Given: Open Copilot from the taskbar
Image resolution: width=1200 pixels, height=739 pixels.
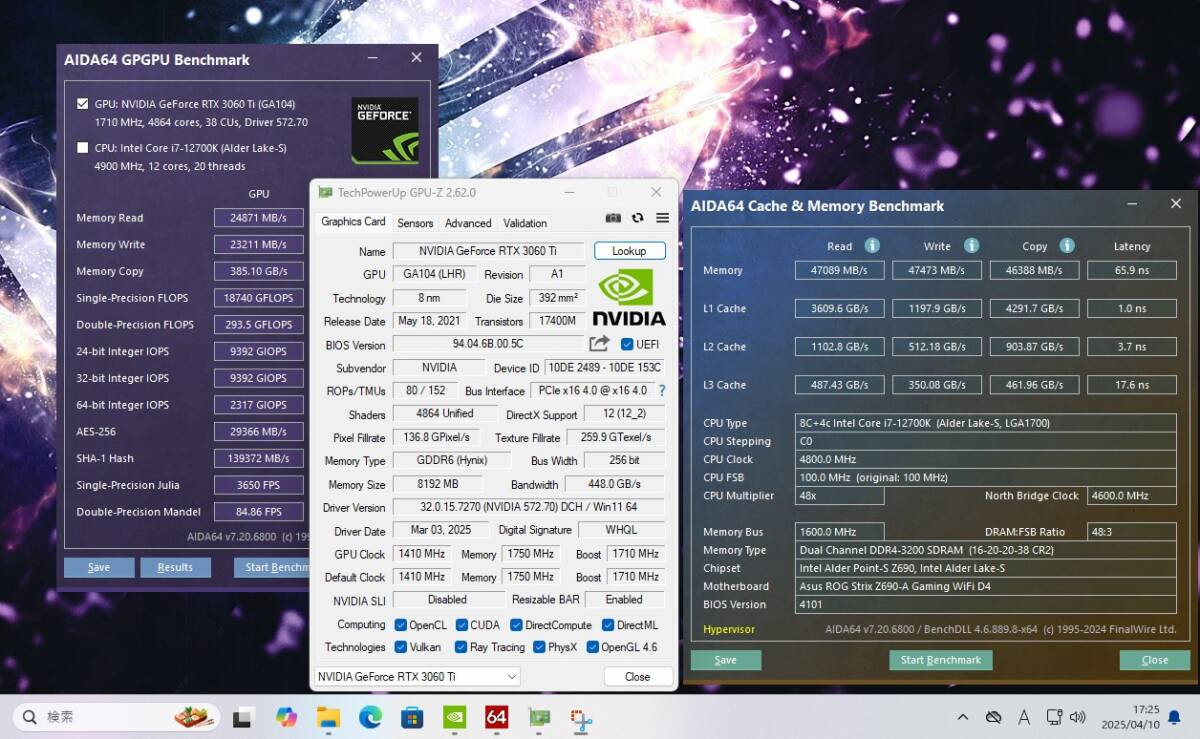Looking at the screenshot, I should (286, 717).
